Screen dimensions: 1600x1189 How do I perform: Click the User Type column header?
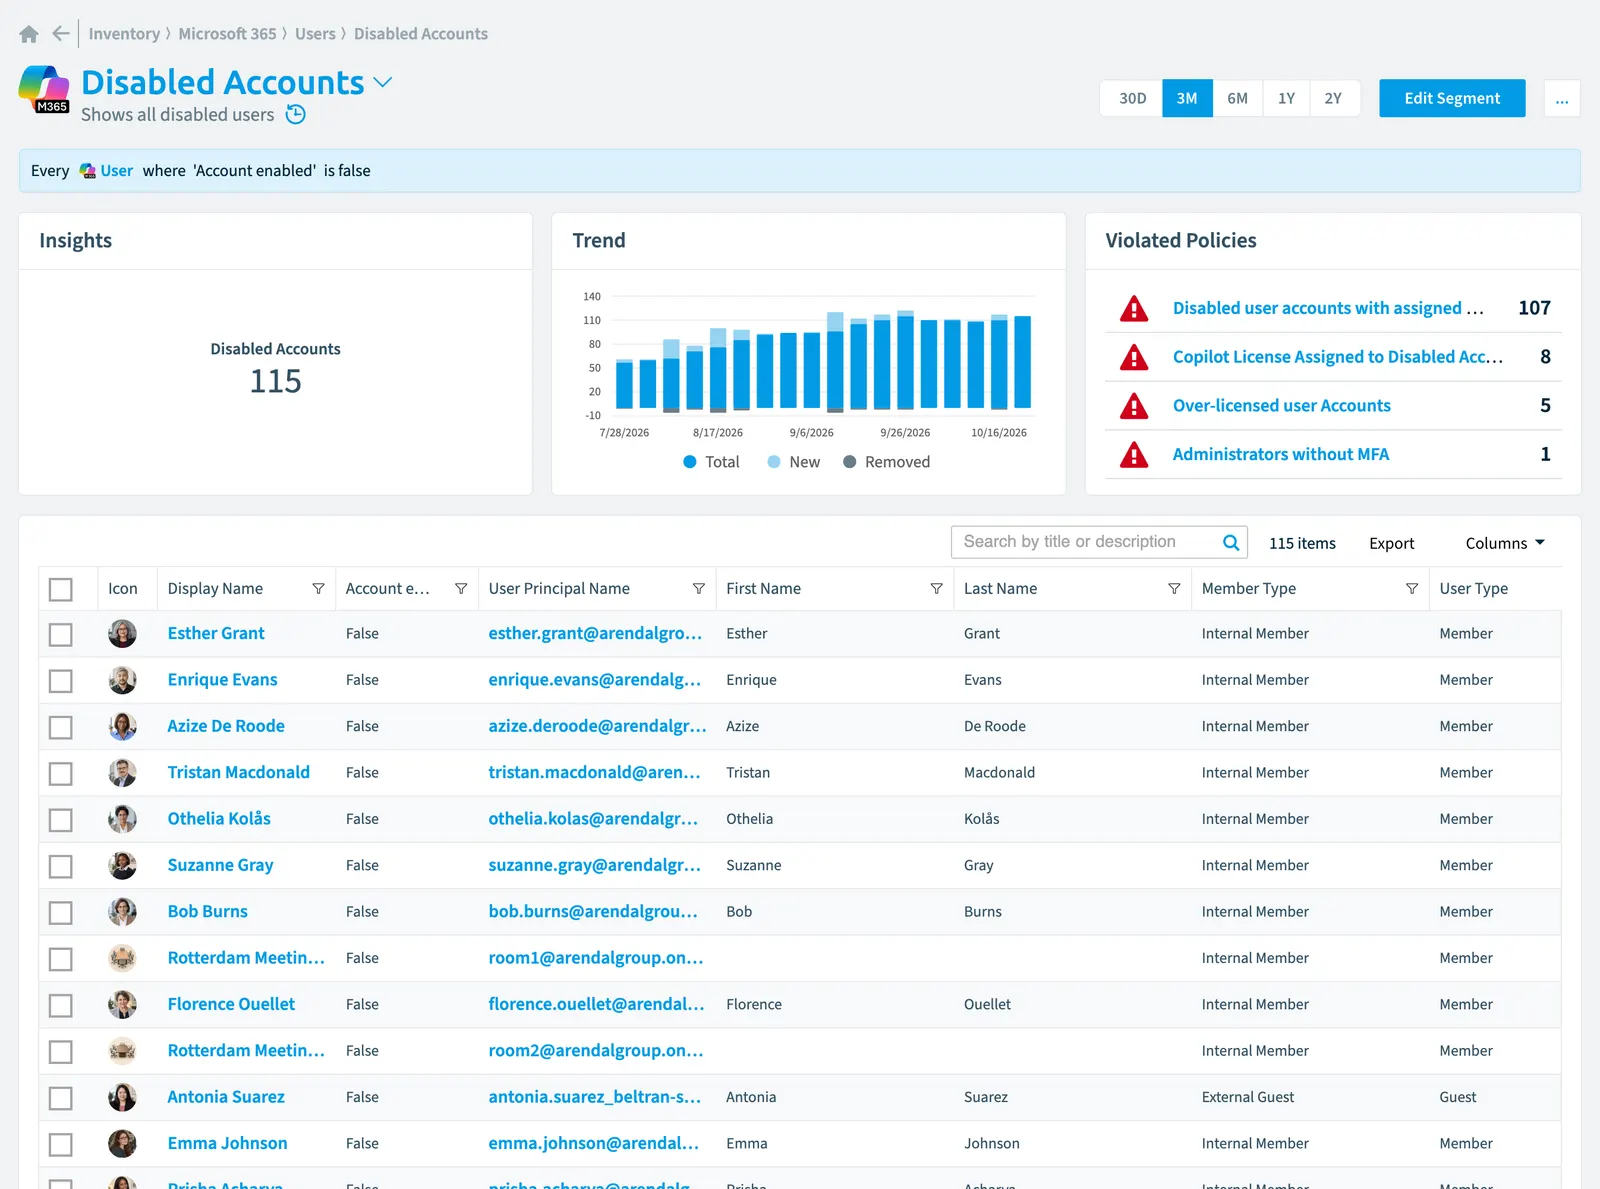point(1473,589)
